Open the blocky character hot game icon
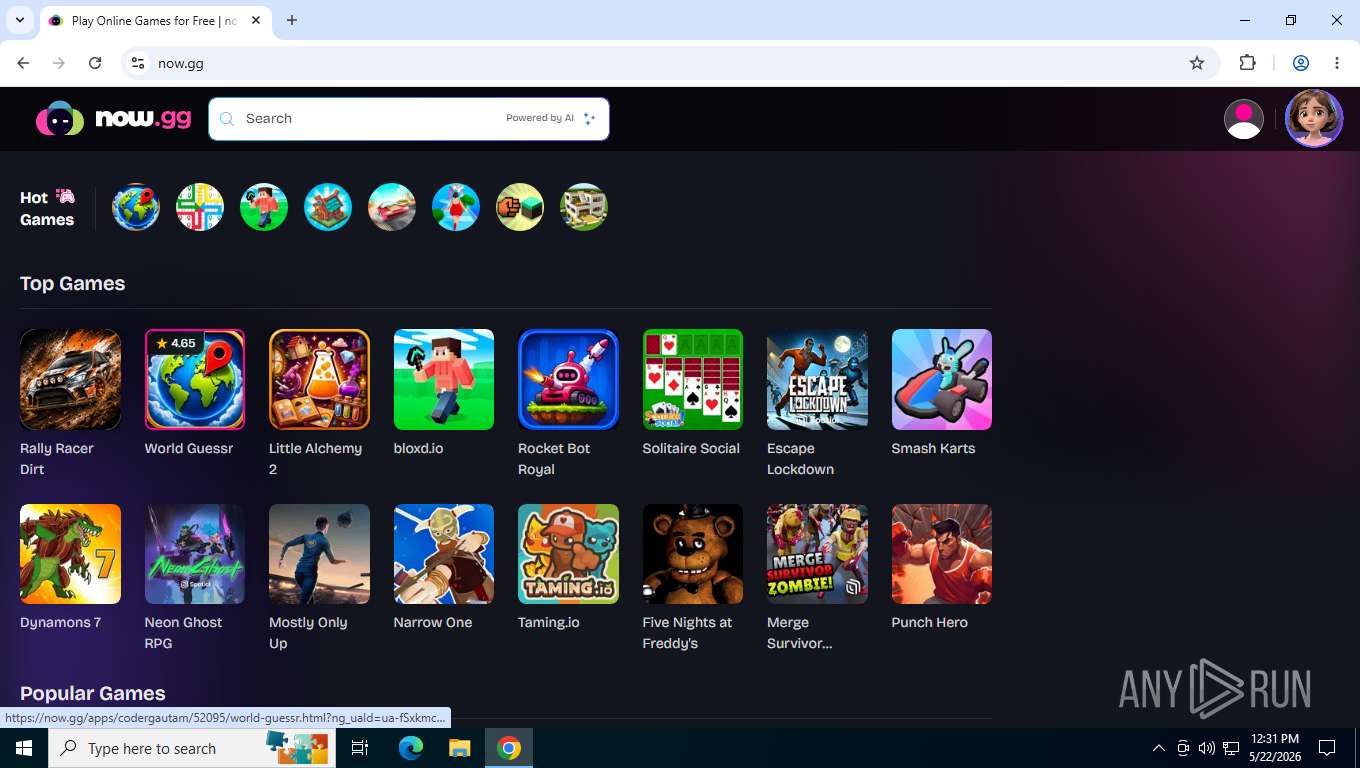1360x768 pixels. (264, 207)
